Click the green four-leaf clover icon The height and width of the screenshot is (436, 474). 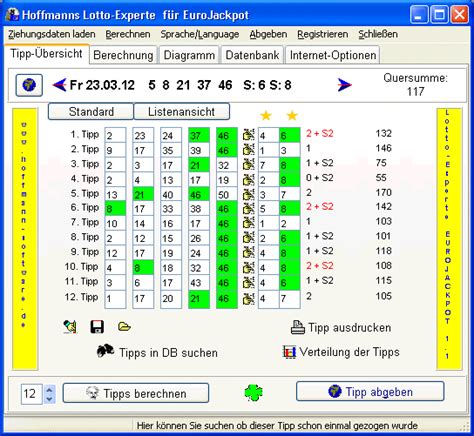click(x=253, y=392)
